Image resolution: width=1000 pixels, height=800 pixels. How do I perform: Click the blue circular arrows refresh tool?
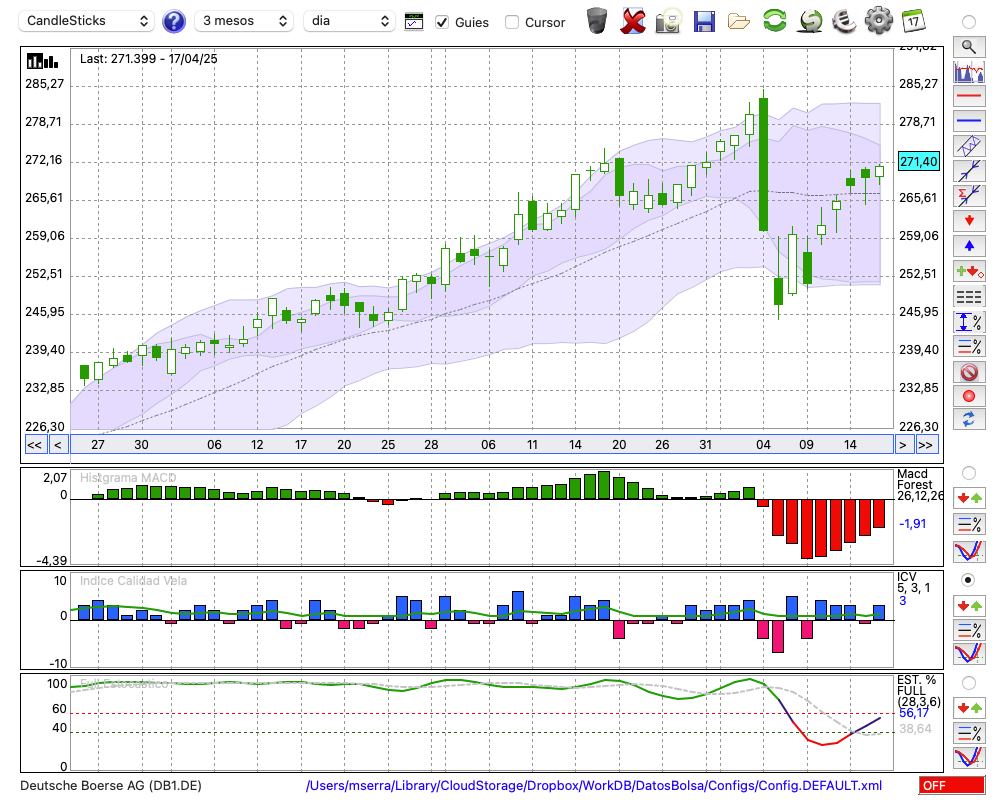[969, 420]
